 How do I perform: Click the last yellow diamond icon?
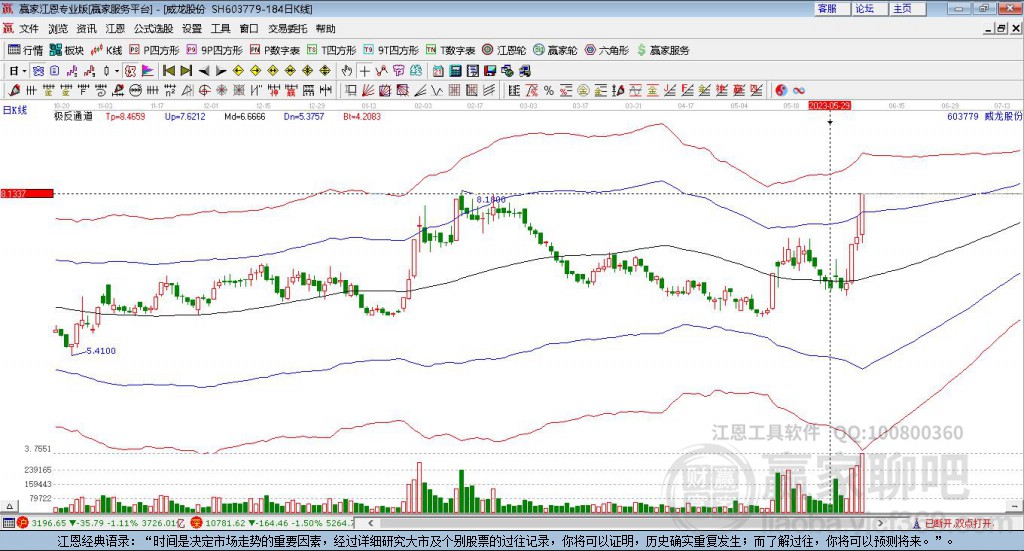click(325, 71)
